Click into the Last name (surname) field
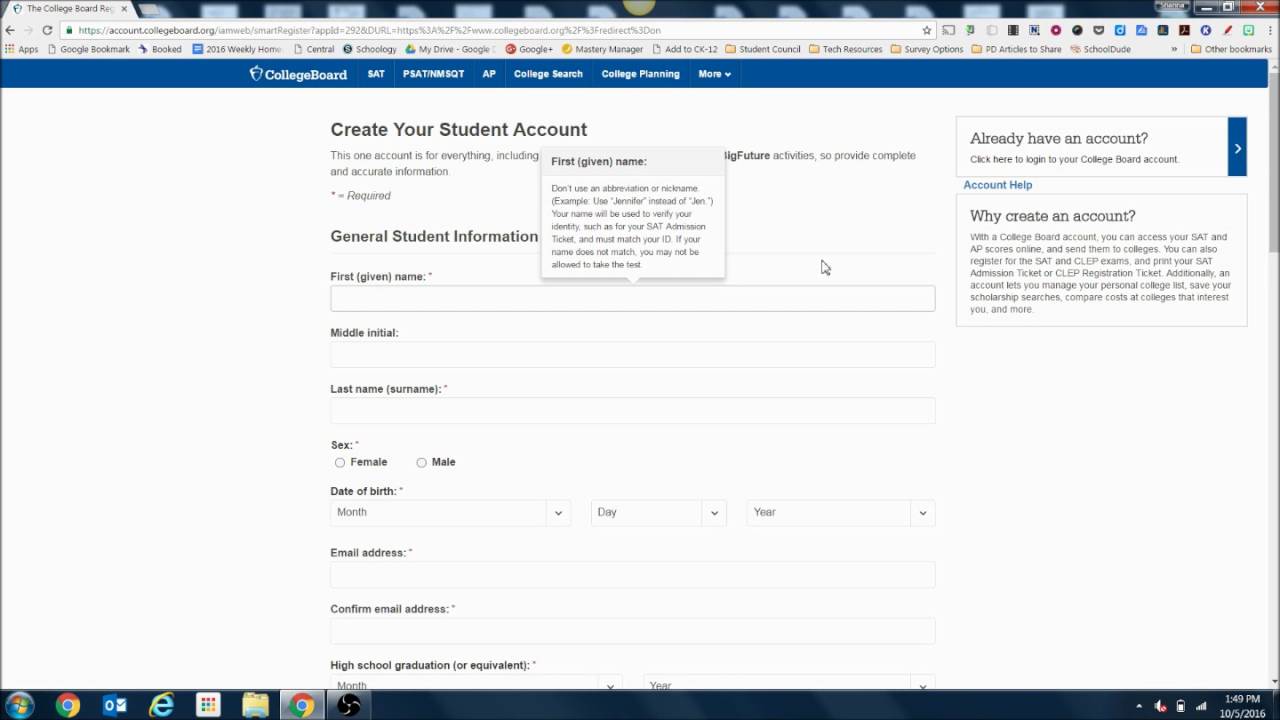 632,410
